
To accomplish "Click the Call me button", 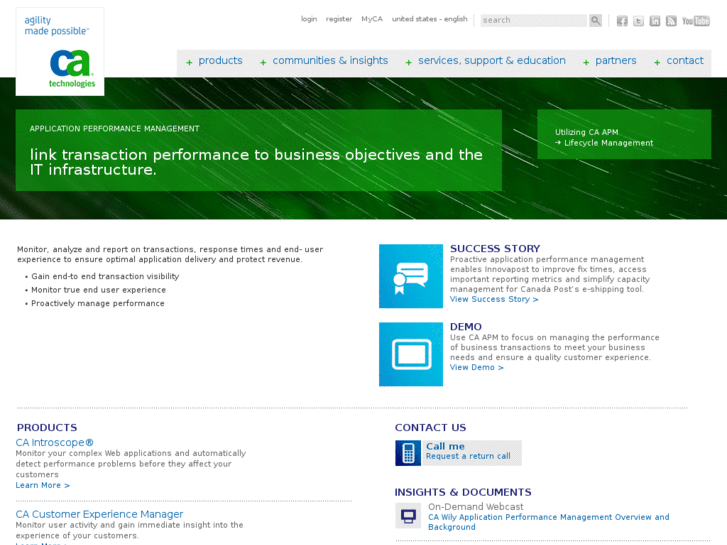I will coord(458,453).
